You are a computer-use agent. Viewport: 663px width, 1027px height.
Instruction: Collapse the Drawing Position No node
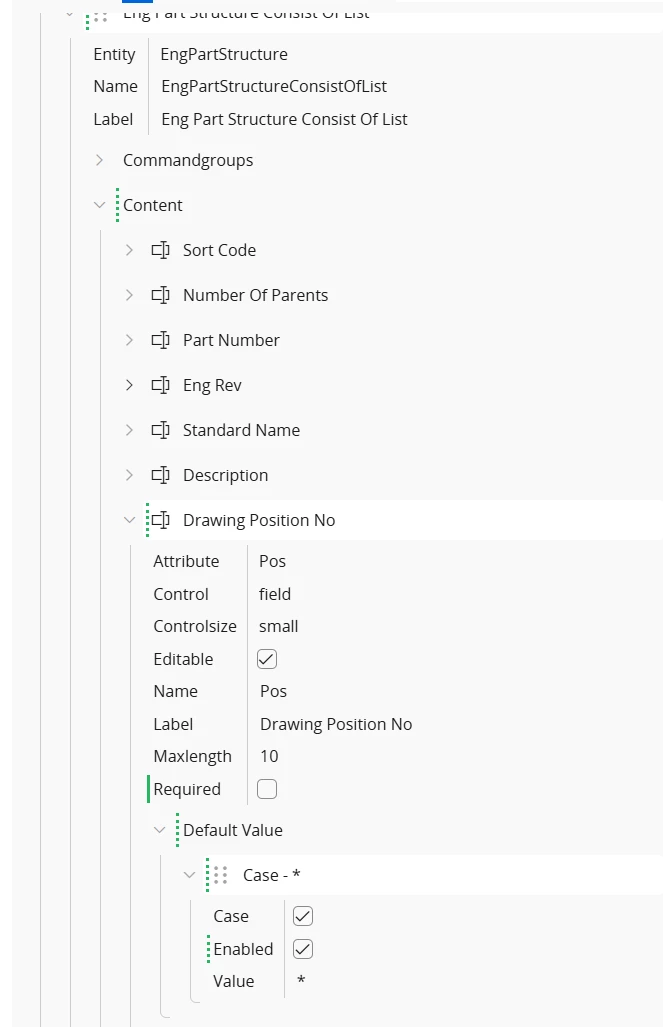tap(129, 520)
